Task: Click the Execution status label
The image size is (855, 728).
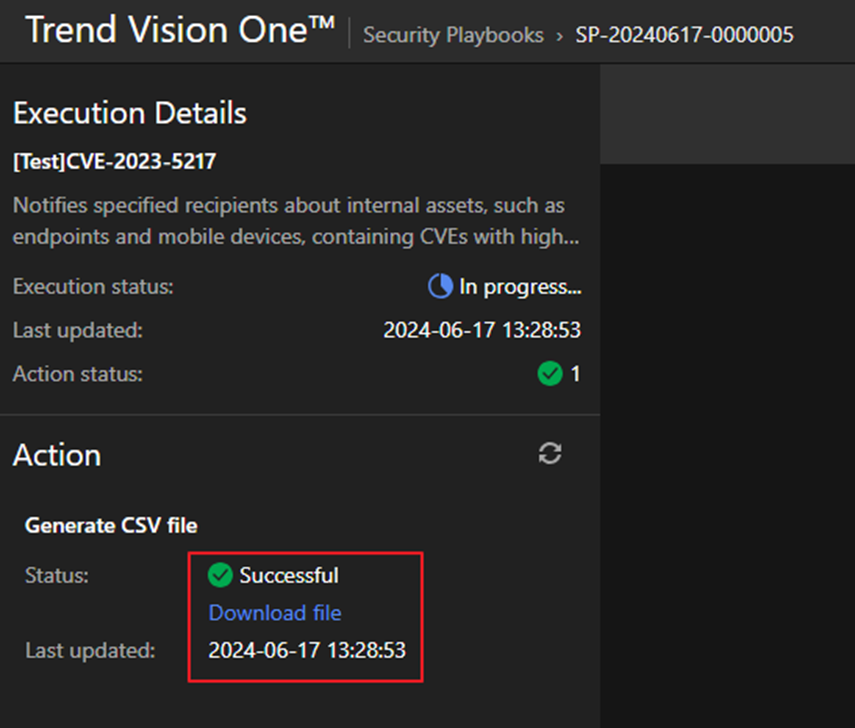Action: tap(93, 287)
